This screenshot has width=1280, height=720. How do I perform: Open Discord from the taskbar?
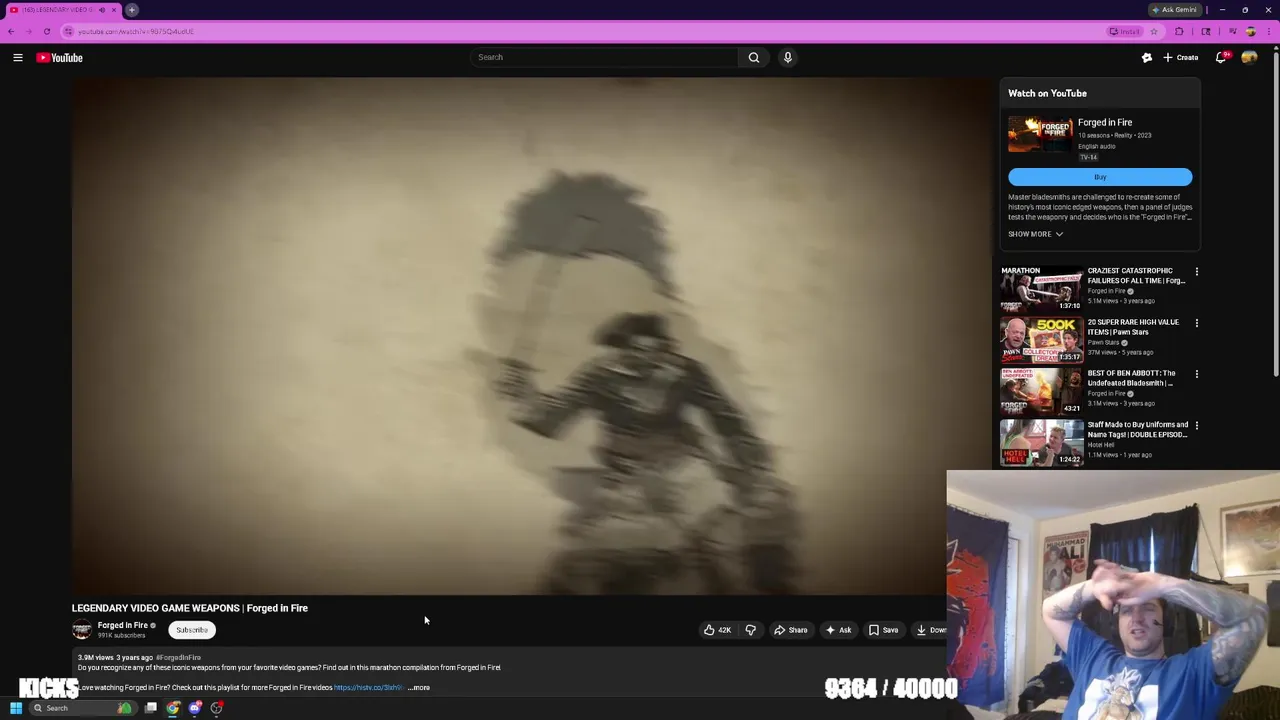(x=195, y=708)
